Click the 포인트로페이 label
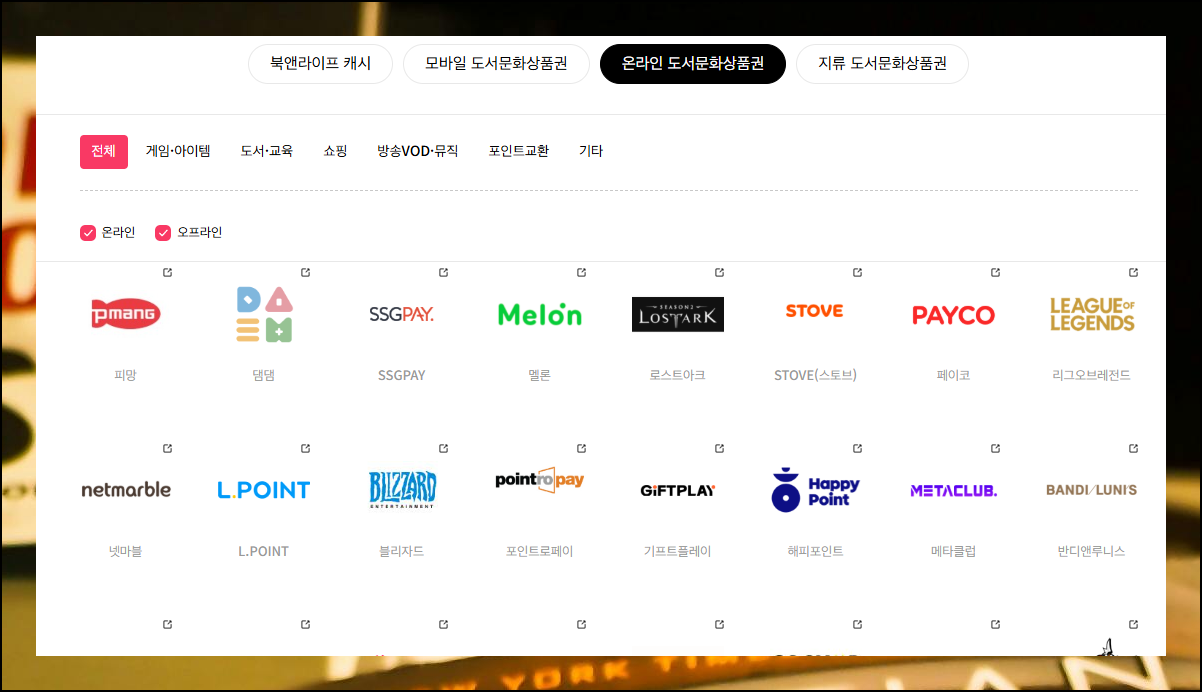The width and height of the screenshot is (1202, 692). [x=540, y=551]
